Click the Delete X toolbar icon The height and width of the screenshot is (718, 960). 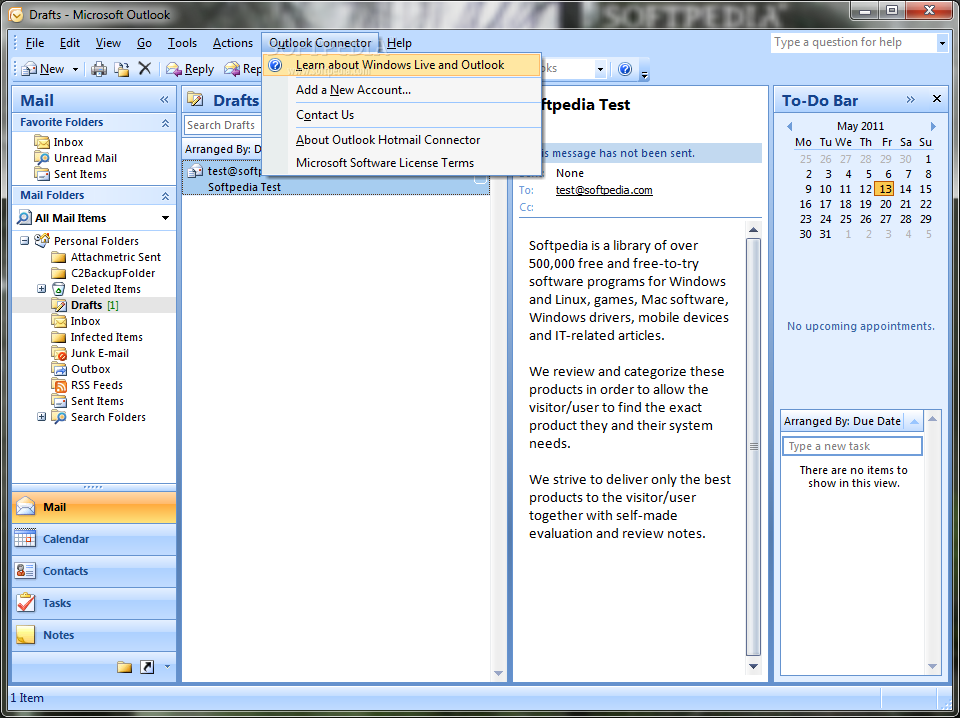(144, 69)
